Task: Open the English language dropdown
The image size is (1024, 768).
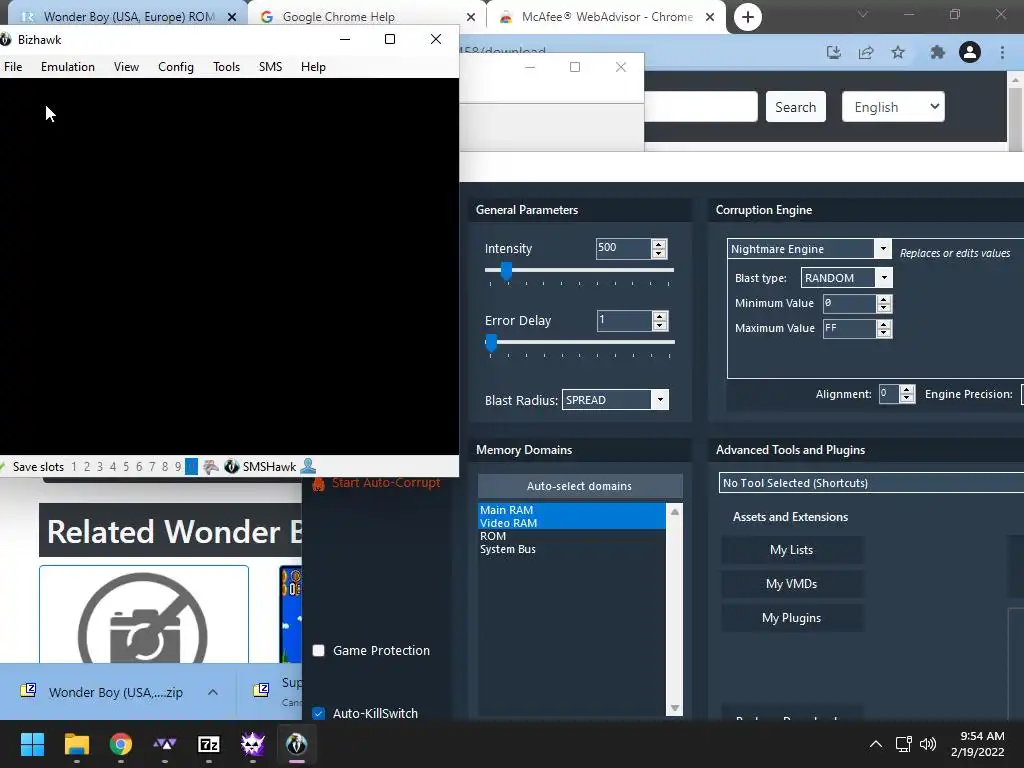Action: click(x=893, y=107)
